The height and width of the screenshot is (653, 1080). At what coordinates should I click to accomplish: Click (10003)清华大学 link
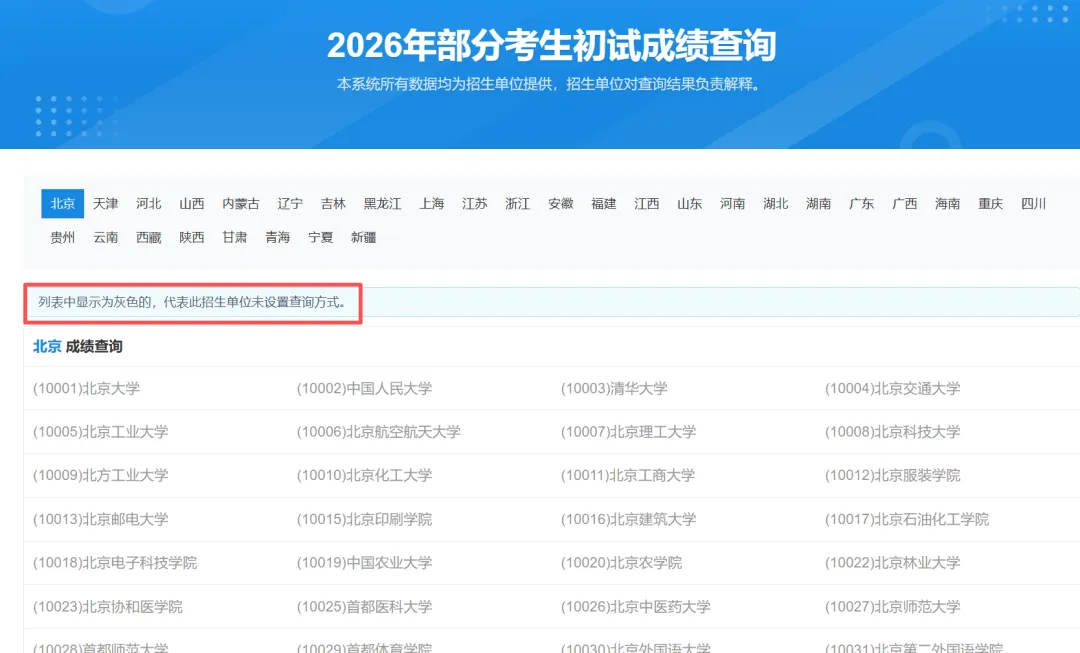[x=614, y=388]
